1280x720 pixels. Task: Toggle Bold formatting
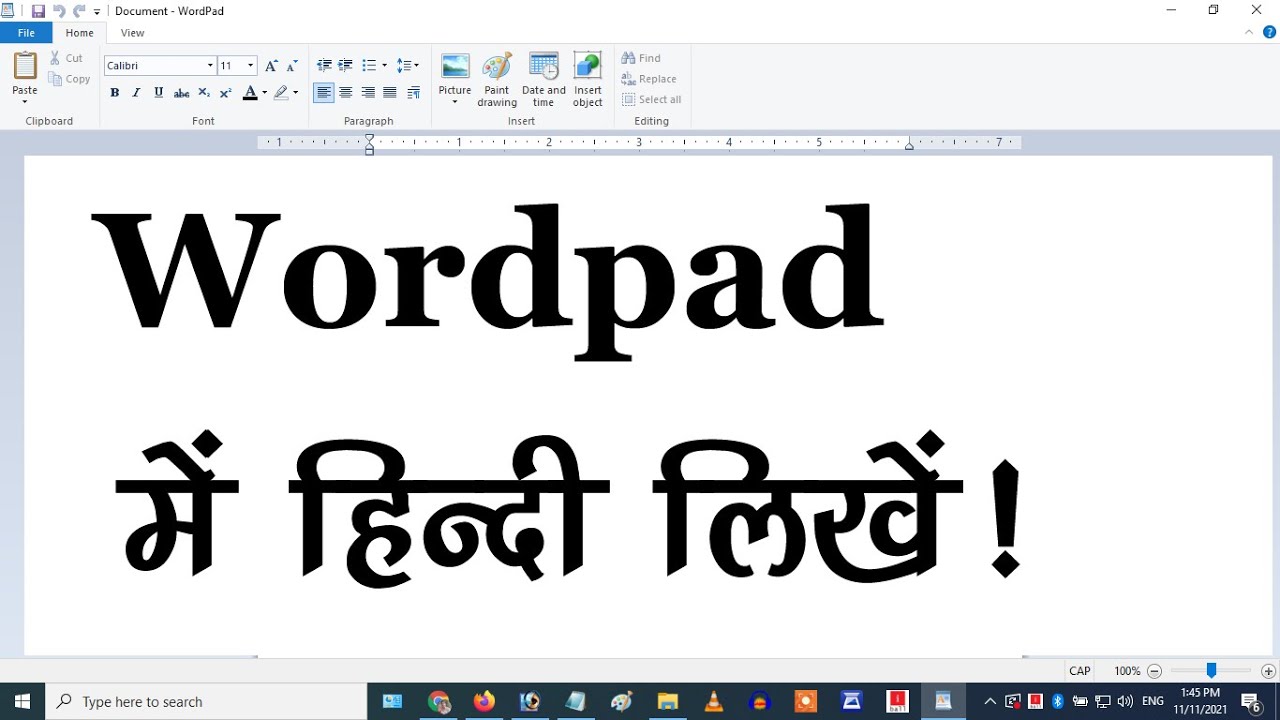pyautogui.click(x=115, y=93)
